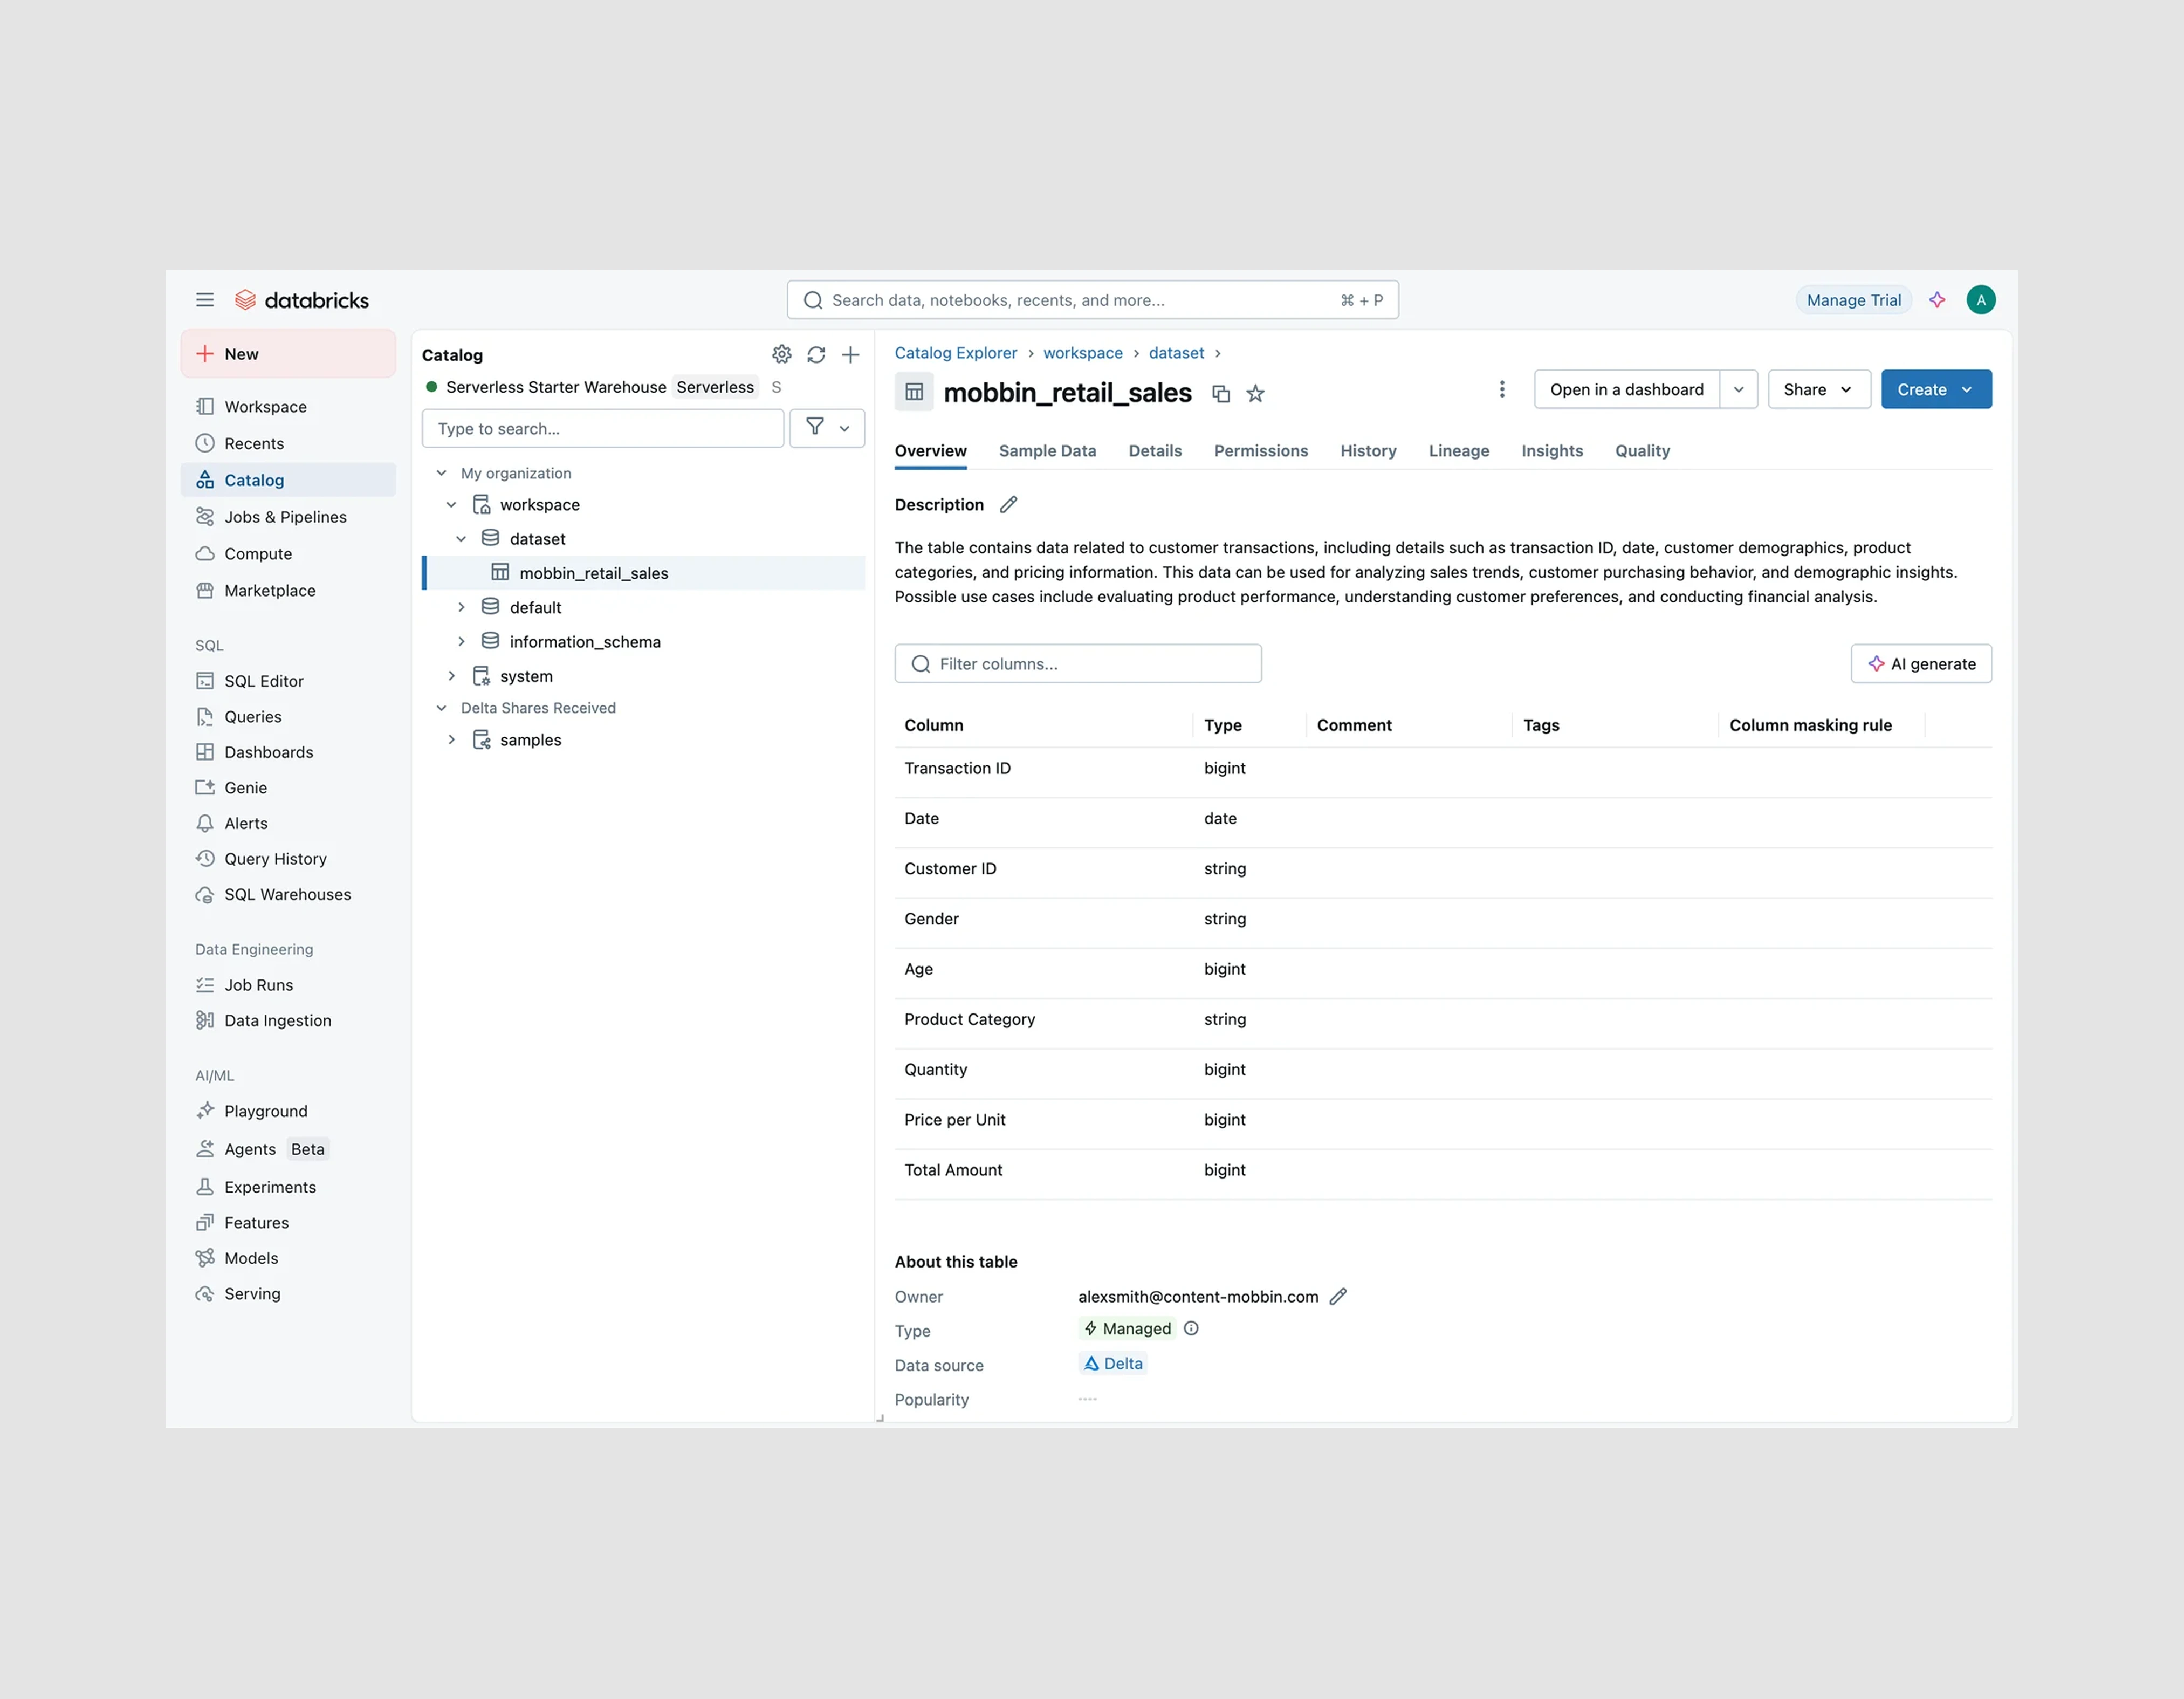The image size is (2184, 1699).
Task: Click the AI generate button
Action: (1920, 664)
